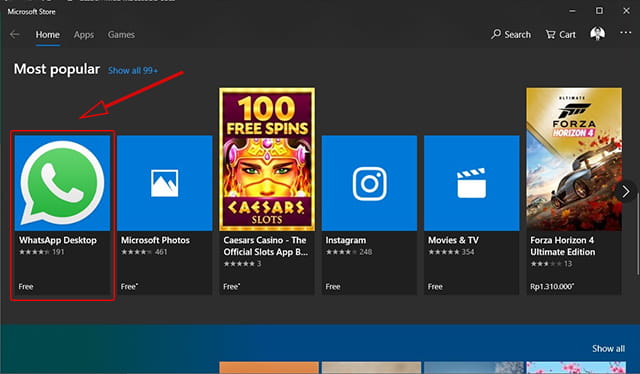Click the Forza Horizon 4 rating 13
This screenshot has width=640, height=374.
click(551, 264)
